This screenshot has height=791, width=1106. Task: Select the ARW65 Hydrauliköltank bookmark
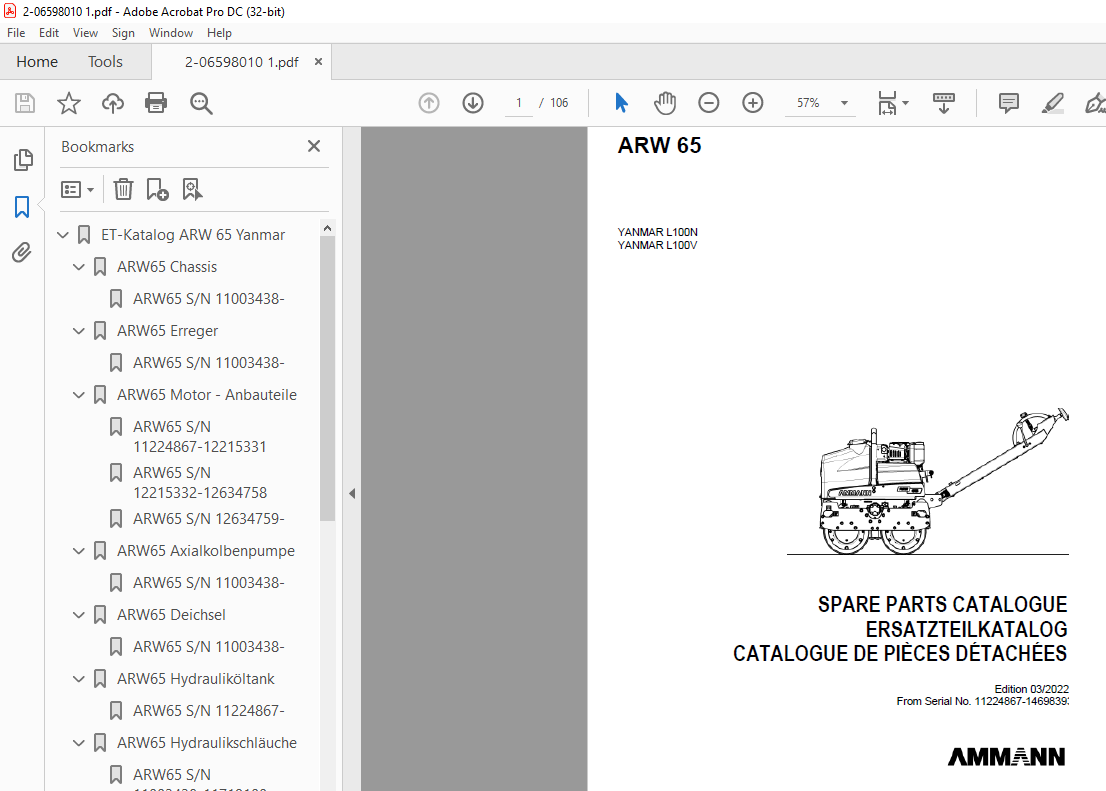pyautogui.click(x=195, y=679)
